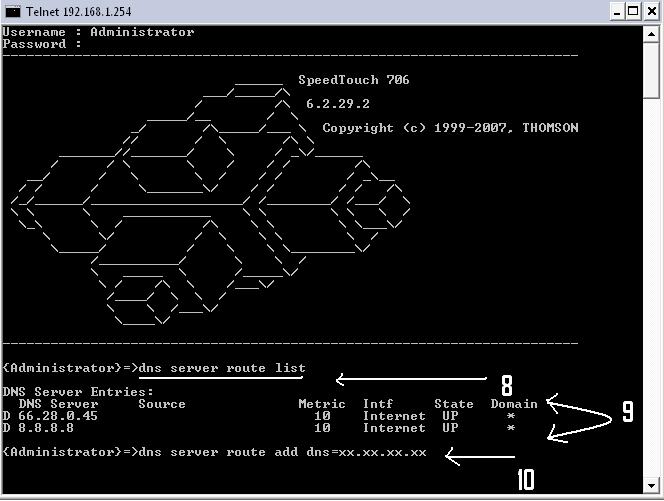Viewport: 664px width, 501px height.
Task: Click the scrollbar down arrow
Action: click(654, 490)
